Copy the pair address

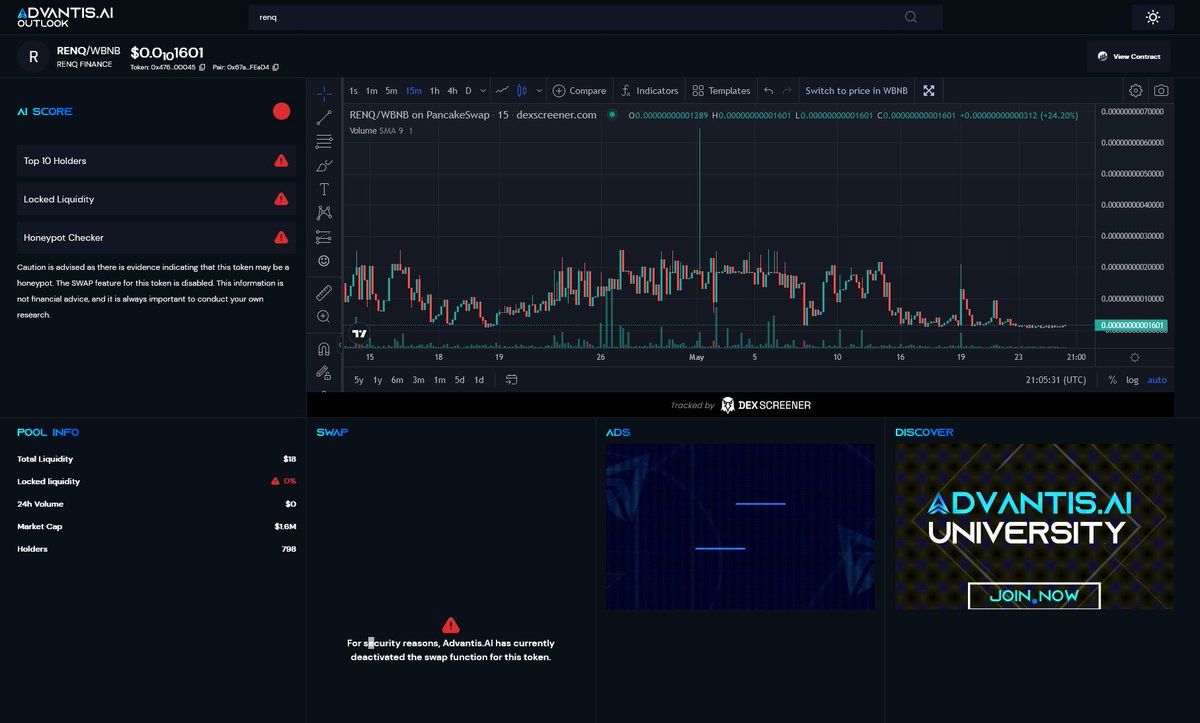pyautogui.click(x=276, y=67)
